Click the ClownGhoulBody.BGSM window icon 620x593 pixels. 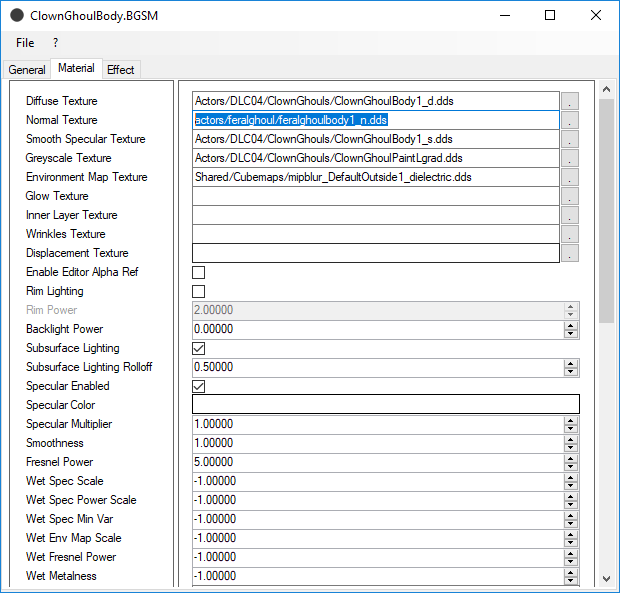click(x=17, y=15)
